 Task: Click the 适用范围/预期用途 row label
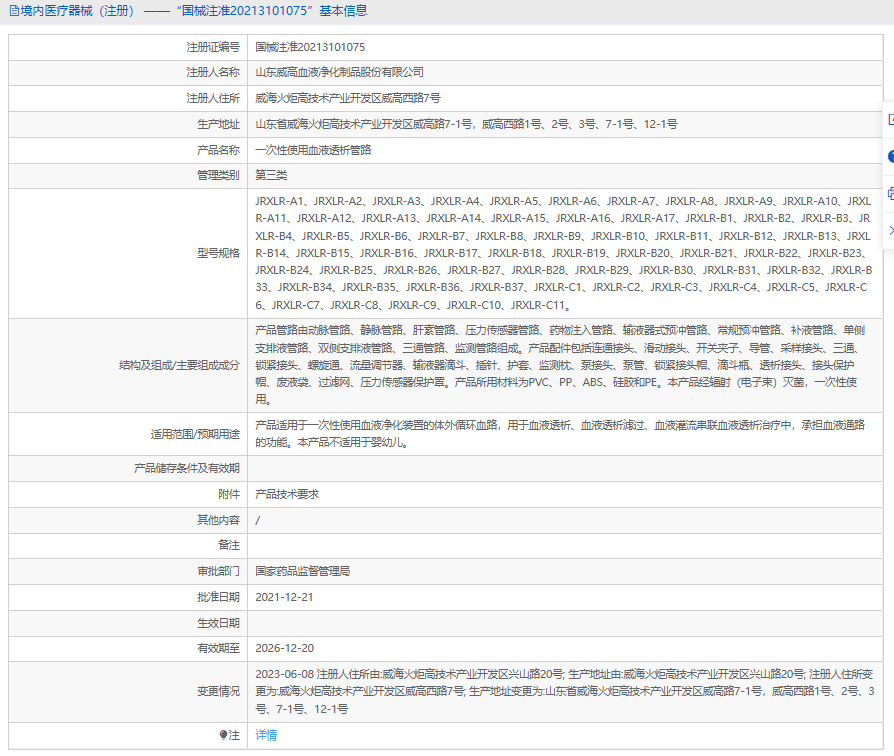[x=195, y=434]
